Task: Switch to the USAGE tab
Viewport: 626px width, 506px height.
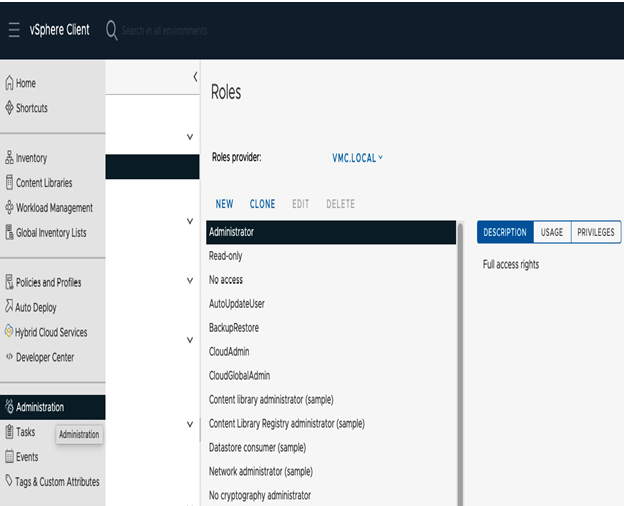Action: tap(552, 232)
